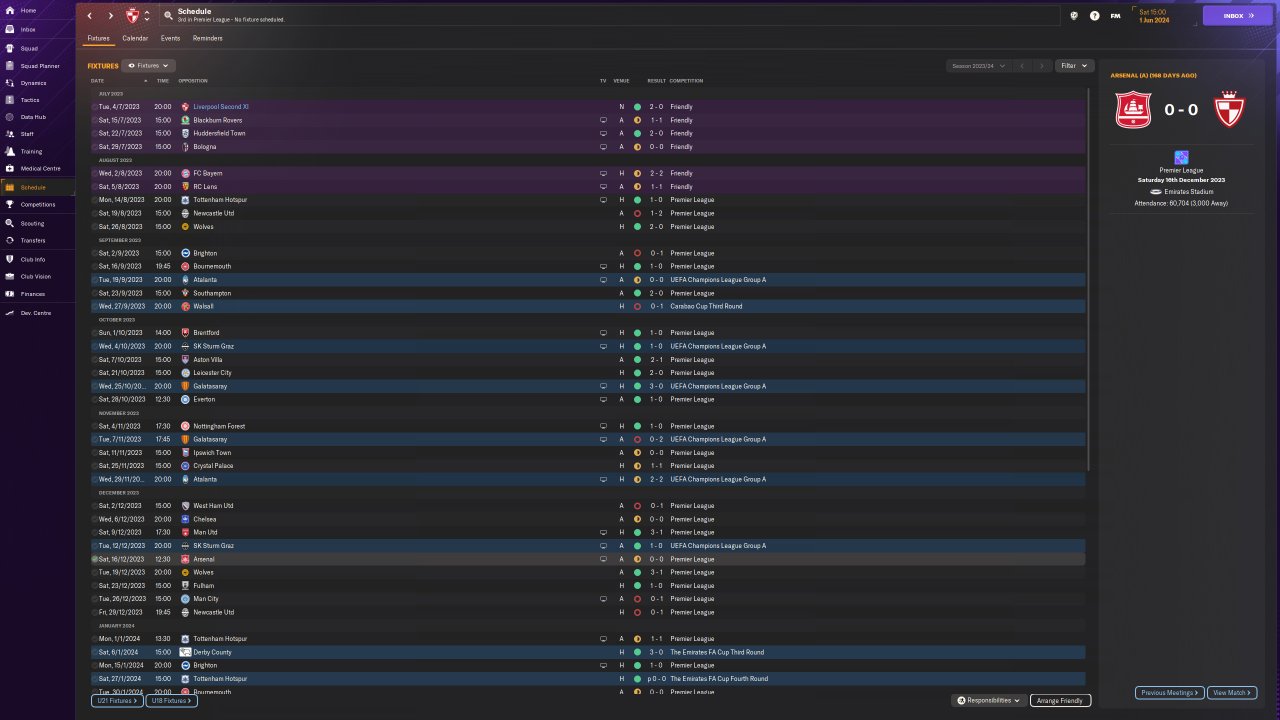Open Schedule in the sidebar menu

tap(37, 187)
